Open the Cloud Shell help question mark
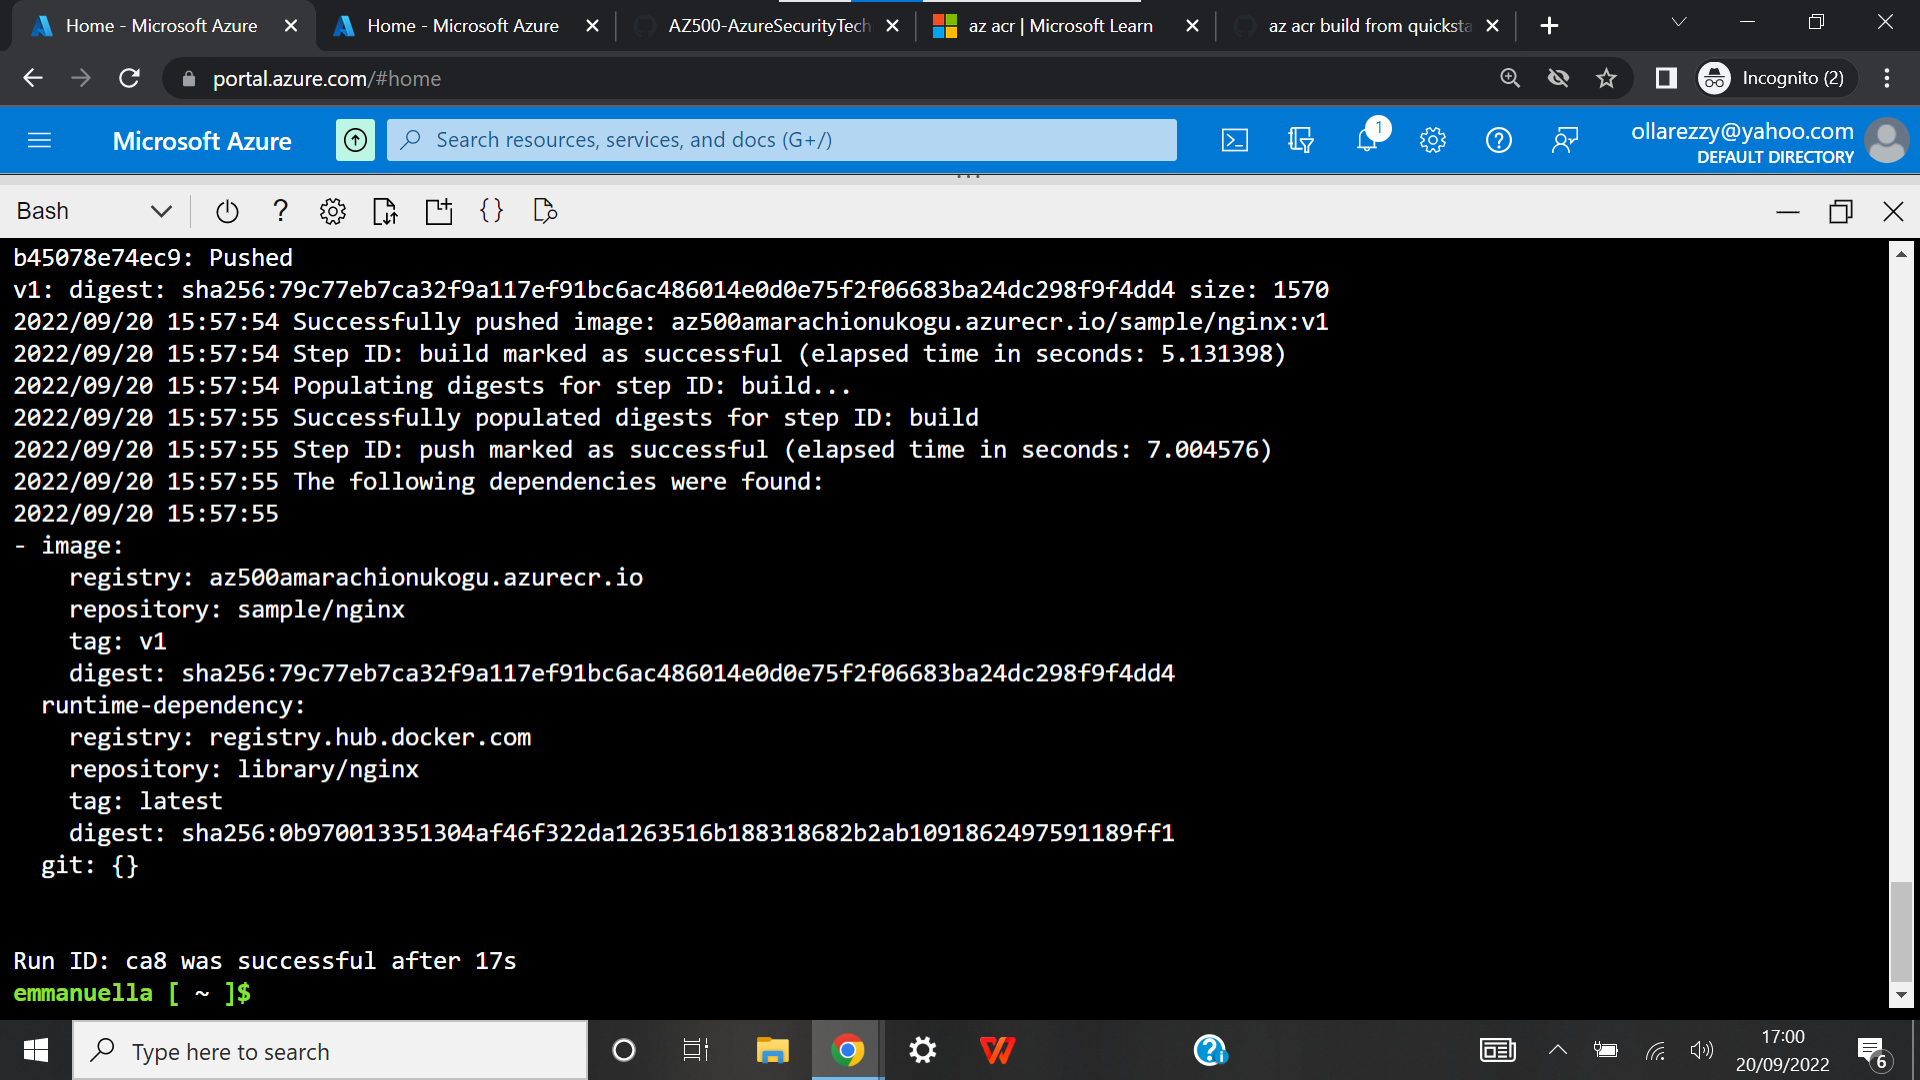This screenshot has width=1920, height=1080. pyautogui.click(x=280, y=211)
